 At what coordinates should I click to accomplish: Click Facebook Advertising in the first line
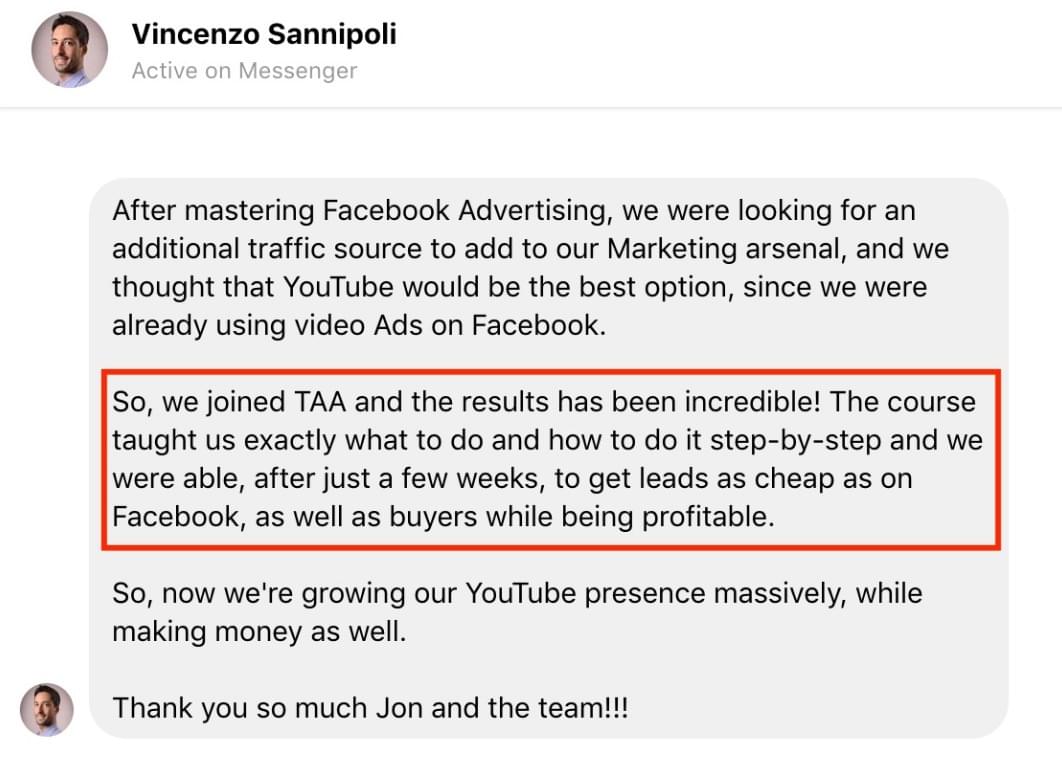coord(465,211)
